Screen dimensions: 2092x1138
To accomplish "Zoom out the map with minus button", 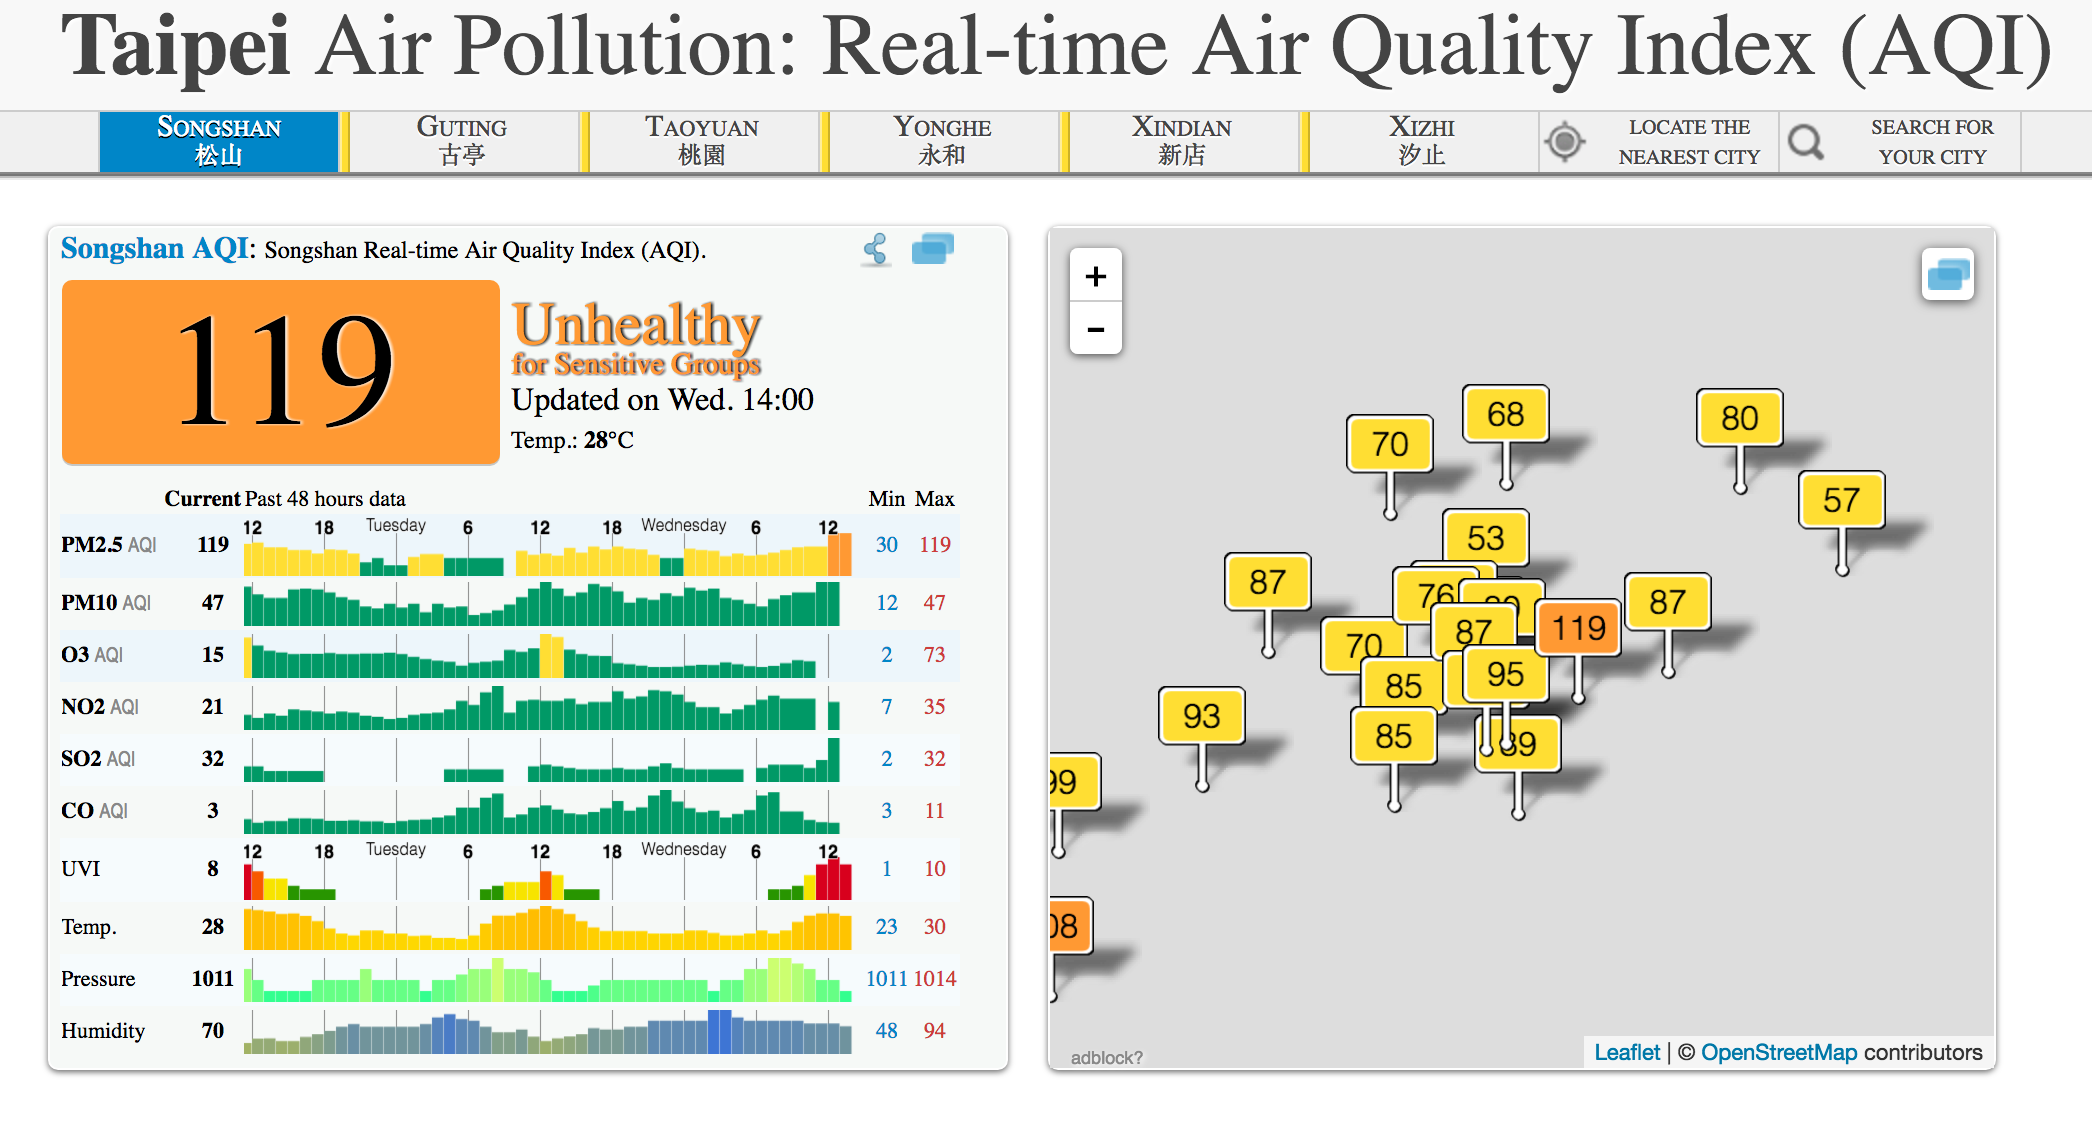I will pos(1096,329).
